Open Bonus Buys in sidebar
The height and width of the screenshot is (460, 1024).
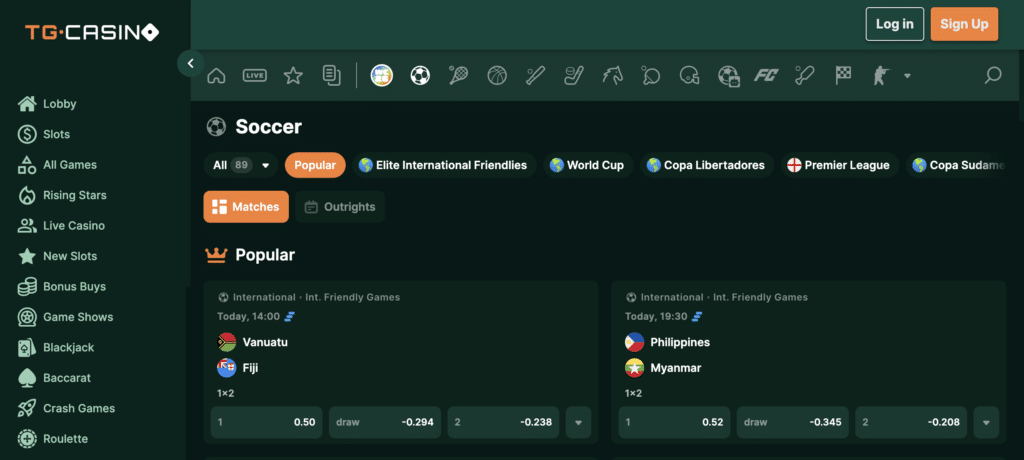(61, 286)
